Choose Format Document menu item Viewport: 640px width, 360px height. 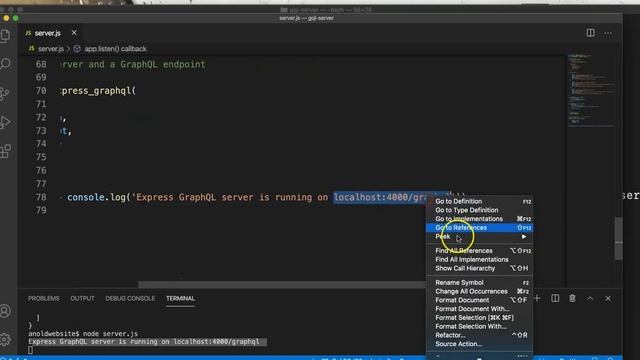[x=479, y=300]
